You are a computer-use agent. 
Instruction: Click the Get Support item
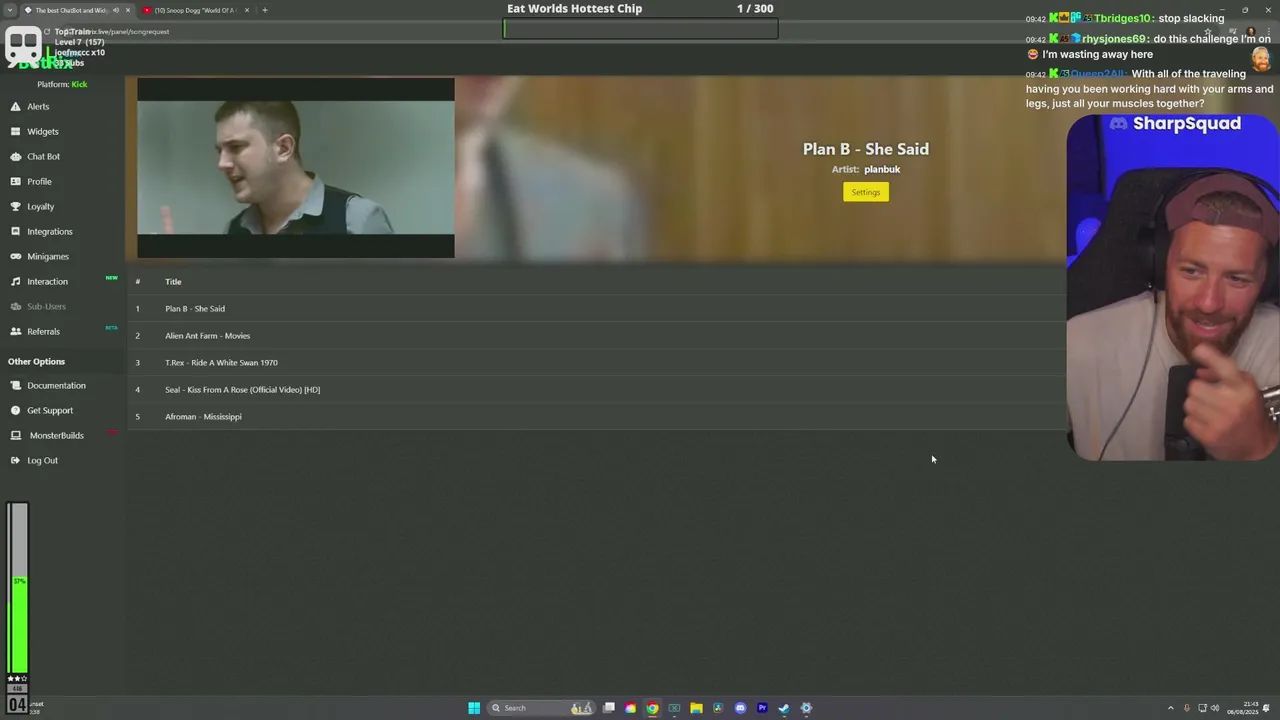(49, 410)
